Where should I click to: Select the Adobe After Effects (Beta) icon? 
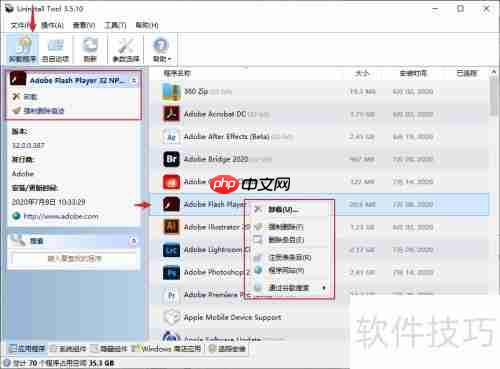171,137
